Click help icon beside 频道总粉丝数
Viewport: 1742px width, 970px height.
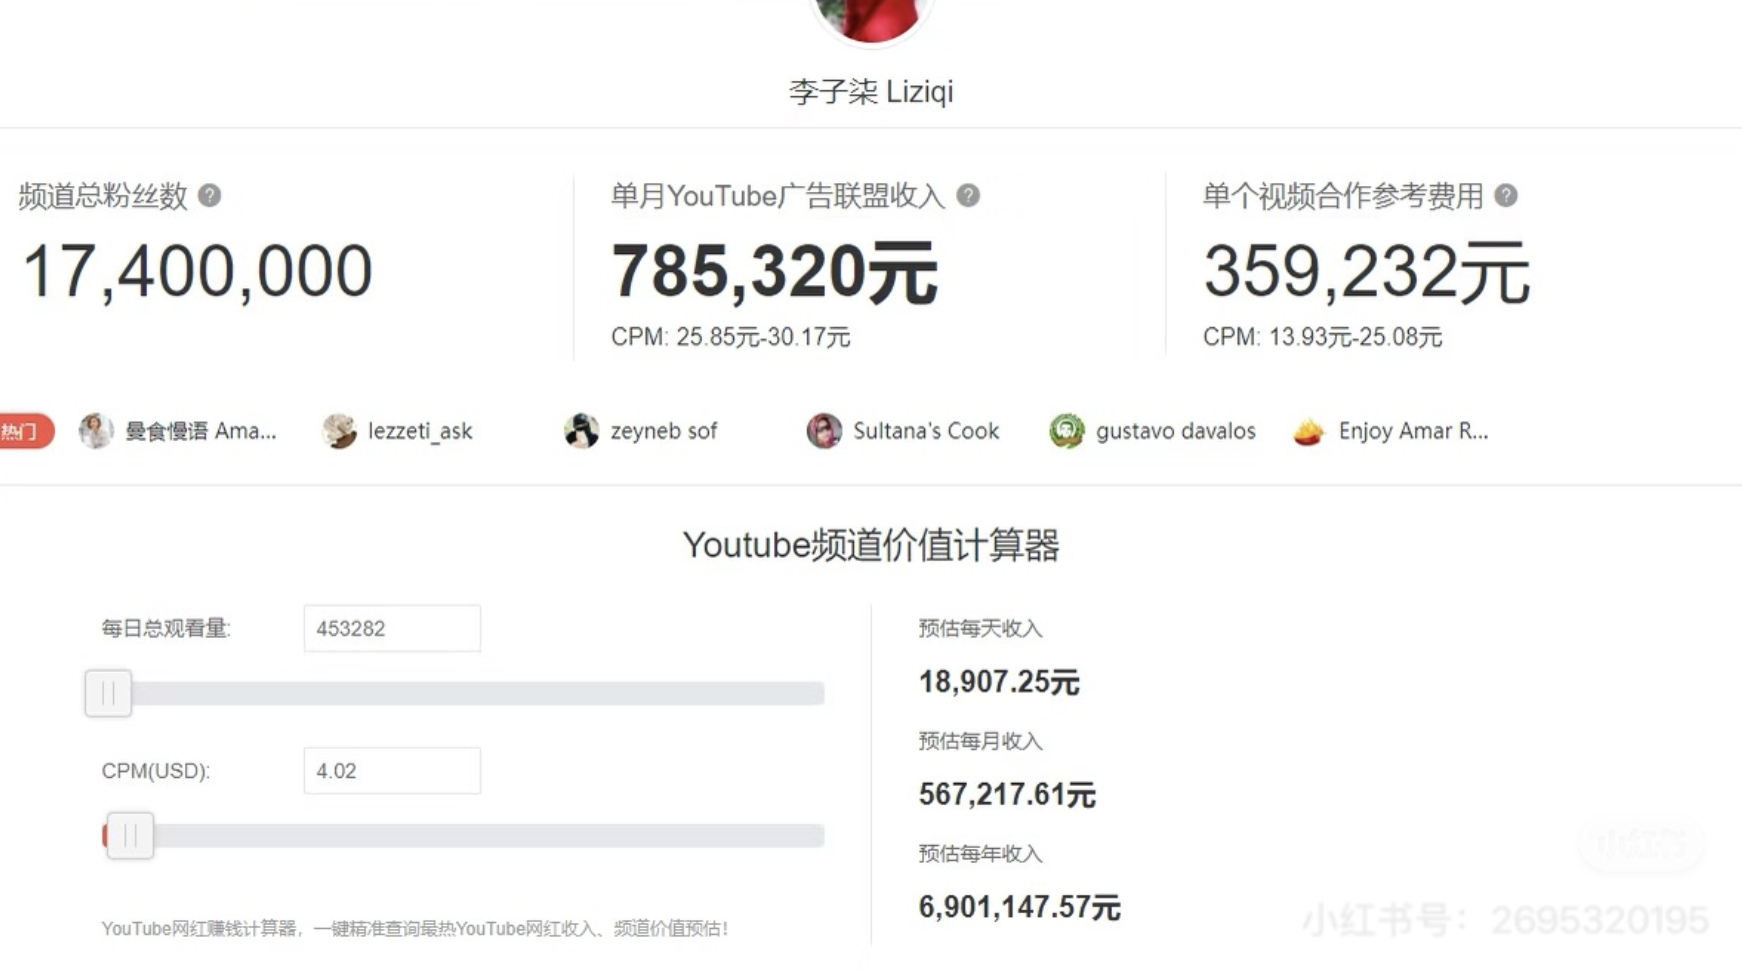209,195
